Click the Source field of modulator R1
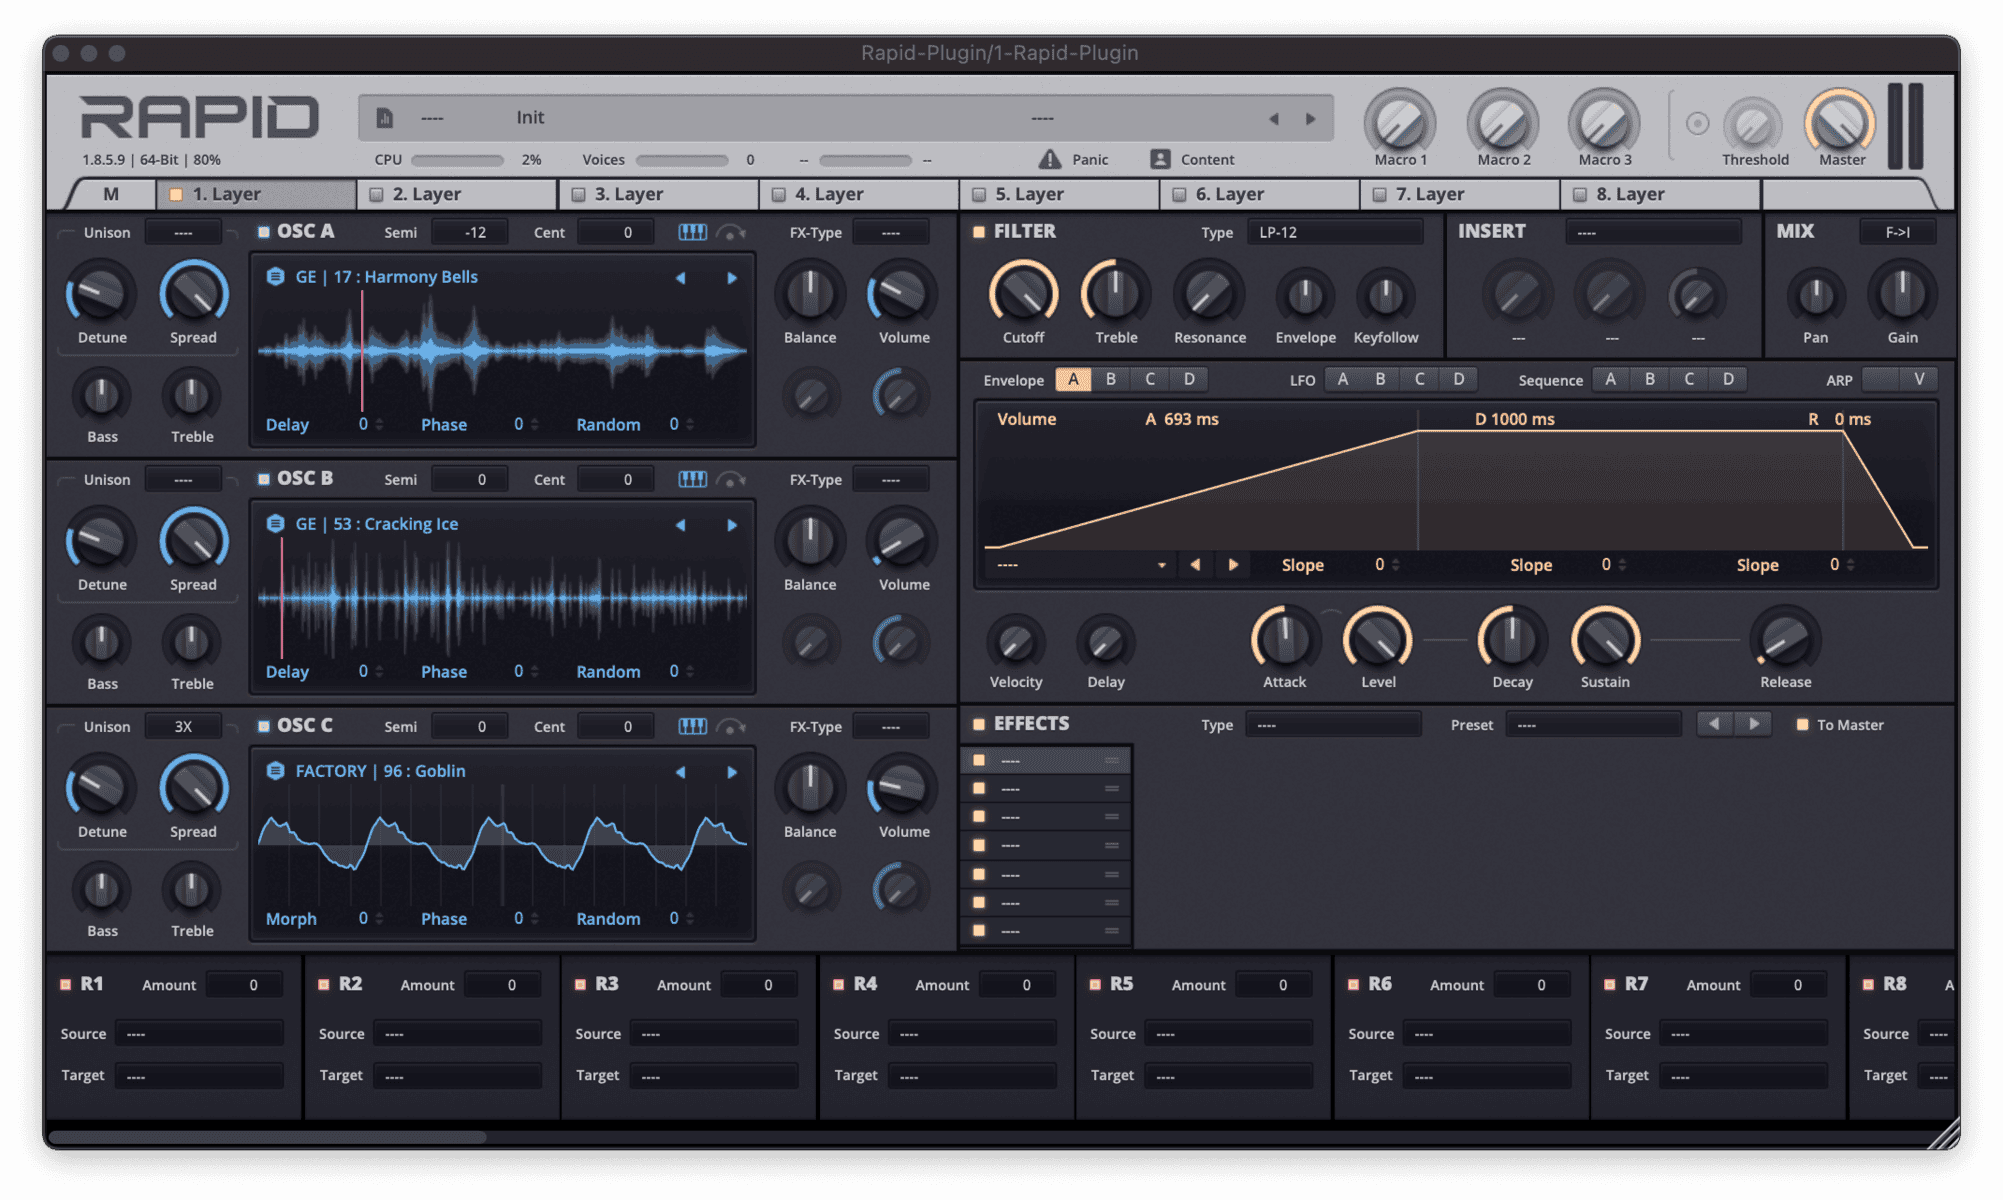Image resolution: width=2003 pixels, height=1200 pixels. (199, 1033)
